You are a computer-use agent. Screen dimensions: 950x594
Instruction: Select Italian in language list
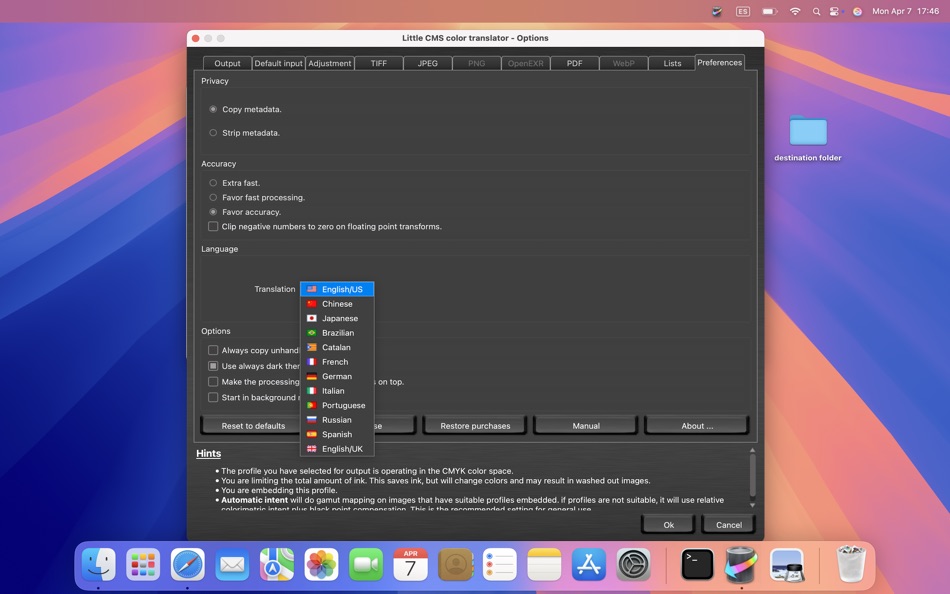click(337, 391)
